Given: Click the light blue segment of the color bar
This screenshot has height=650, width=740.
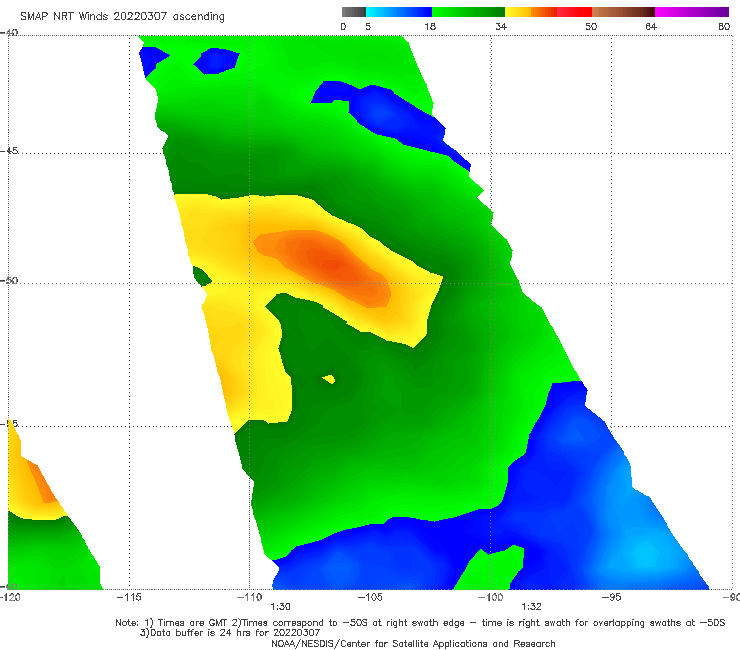Looking at the screenshot, I should coord(378,12).
